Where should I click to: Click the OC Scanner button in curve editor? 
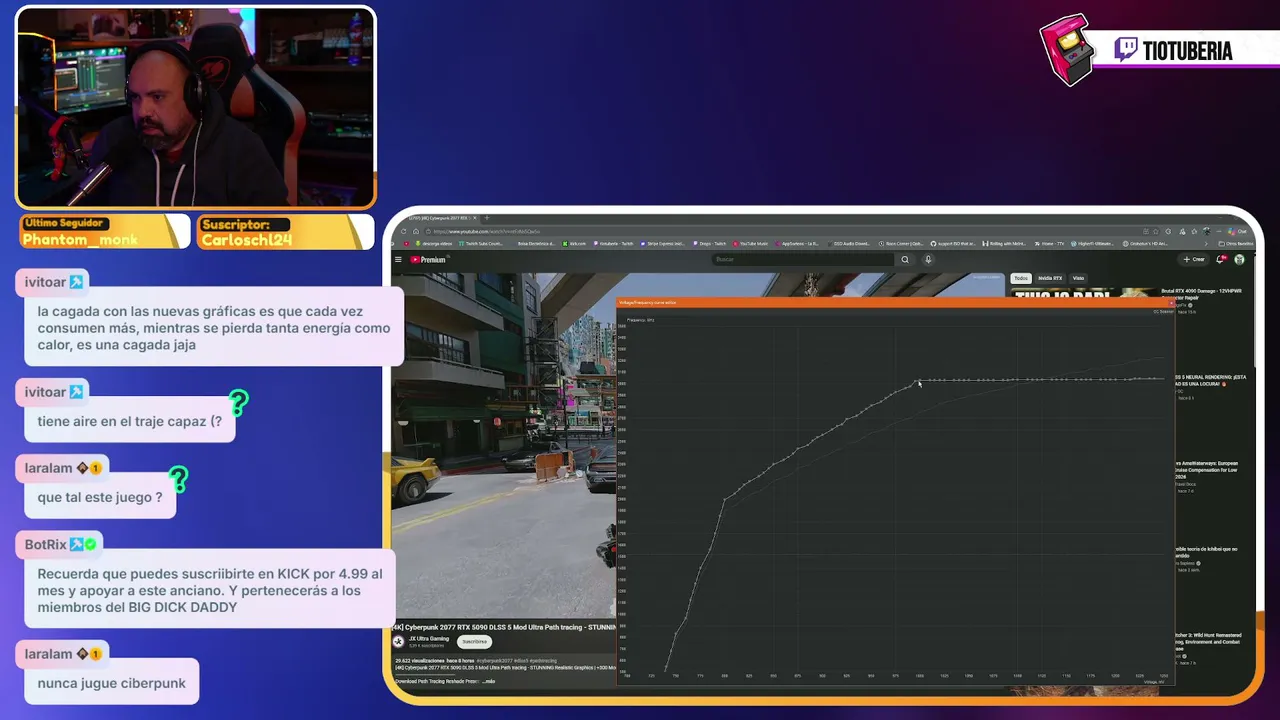coord(1163,312)
